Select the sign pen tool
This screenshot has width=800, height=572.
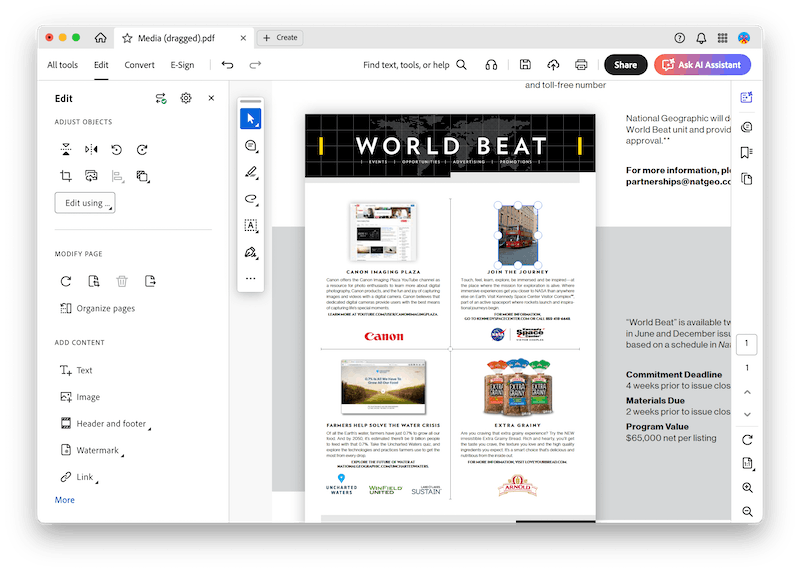point(251,252)
